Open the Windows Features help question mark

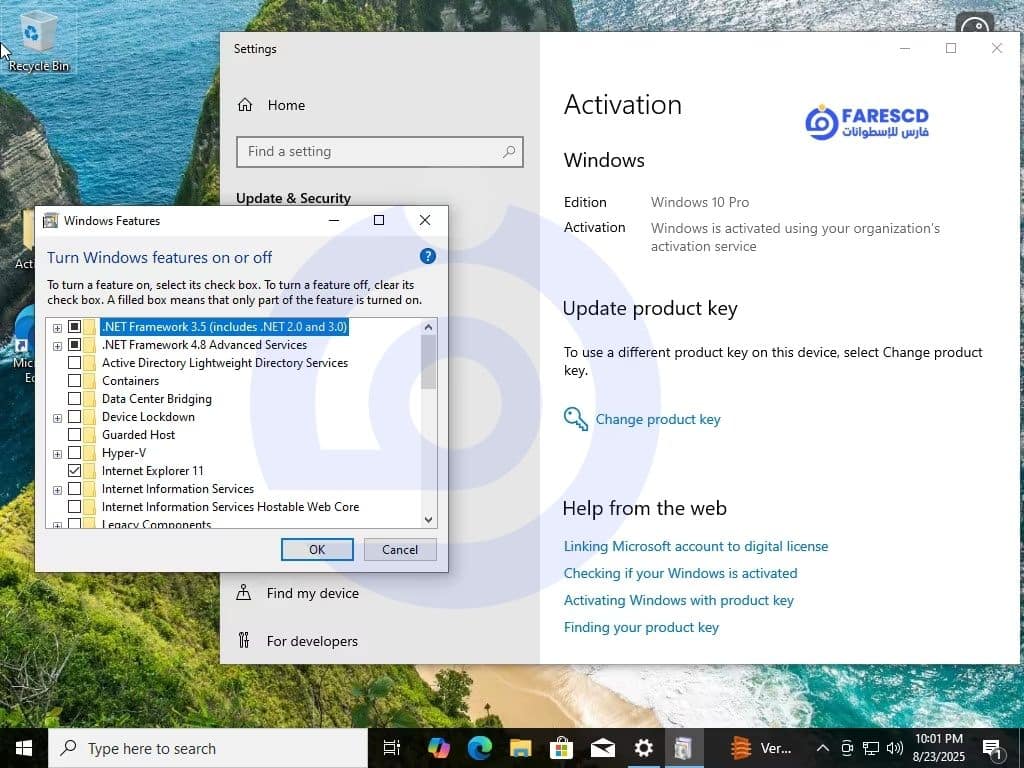pos(428,256)
